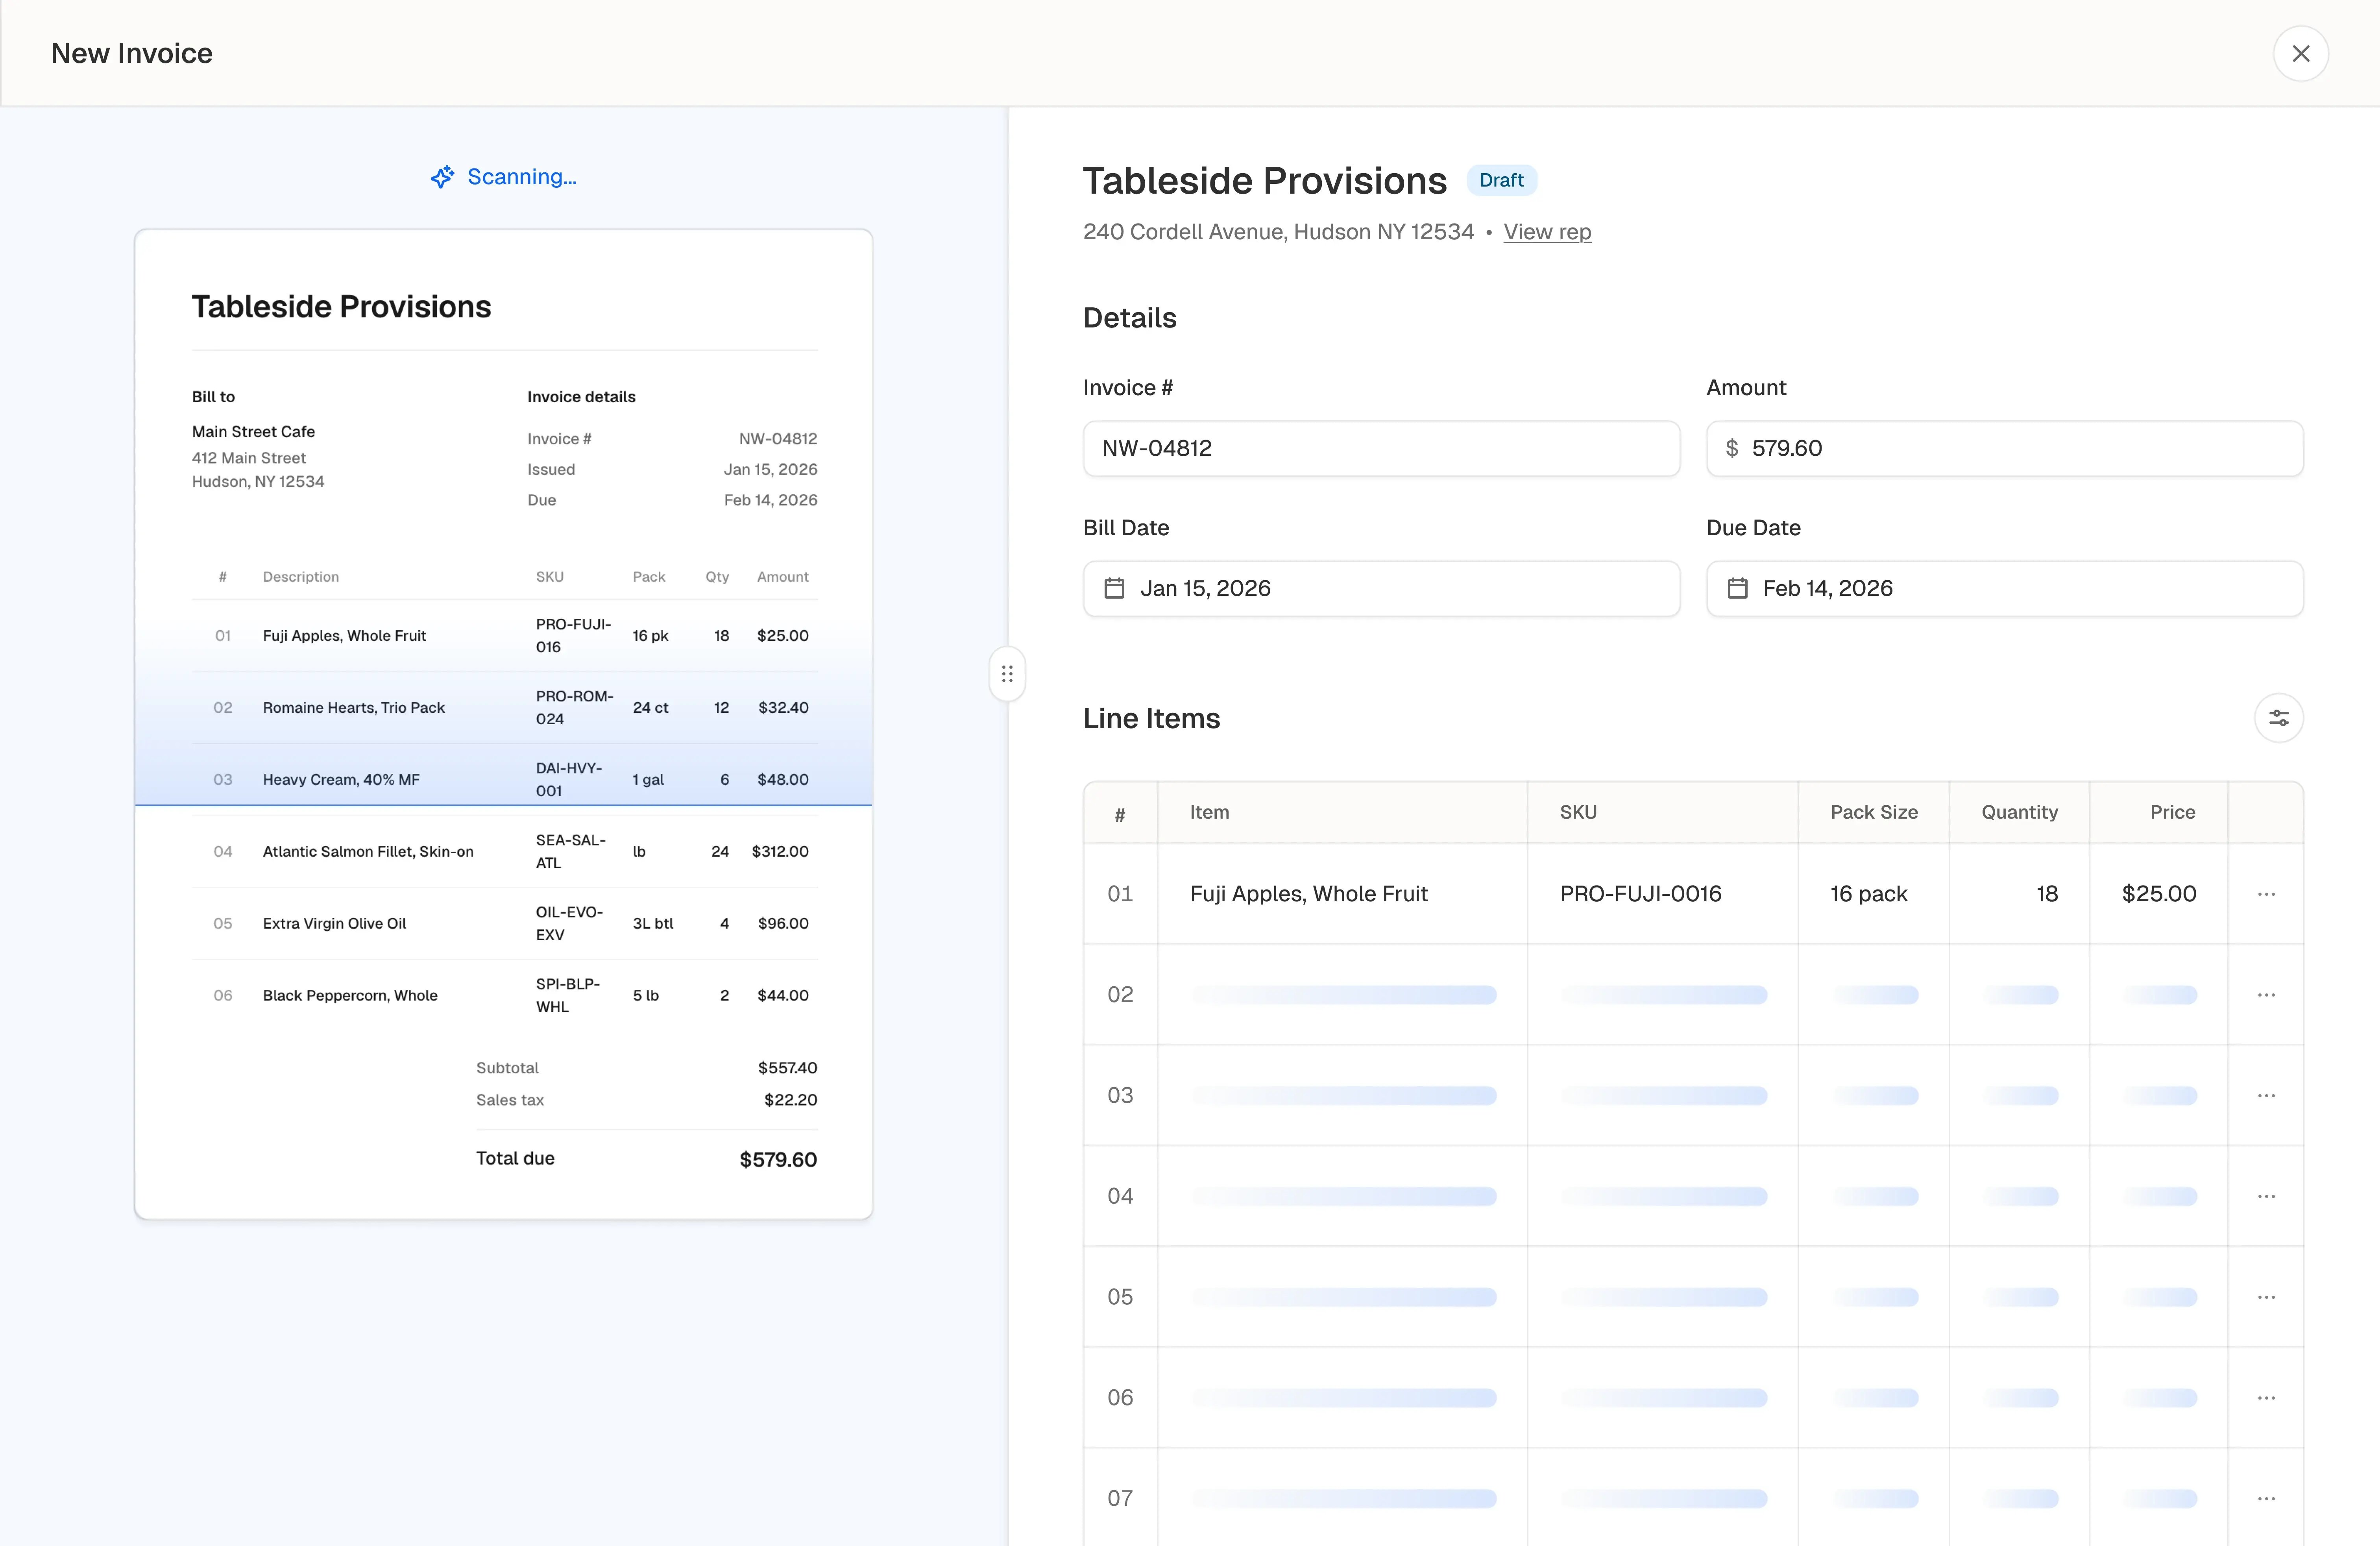Click the $312.00 amount in scanned invoice
The image size is (2380, 1546).
tap(780, 852)
